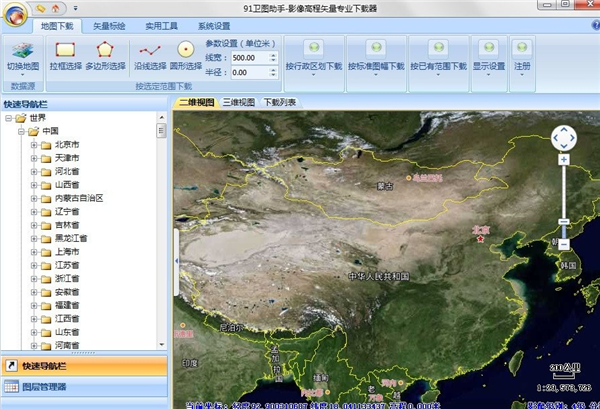600x409 pixels.
Task: Click the map zoom slider handle
Action: click(564, 222)
